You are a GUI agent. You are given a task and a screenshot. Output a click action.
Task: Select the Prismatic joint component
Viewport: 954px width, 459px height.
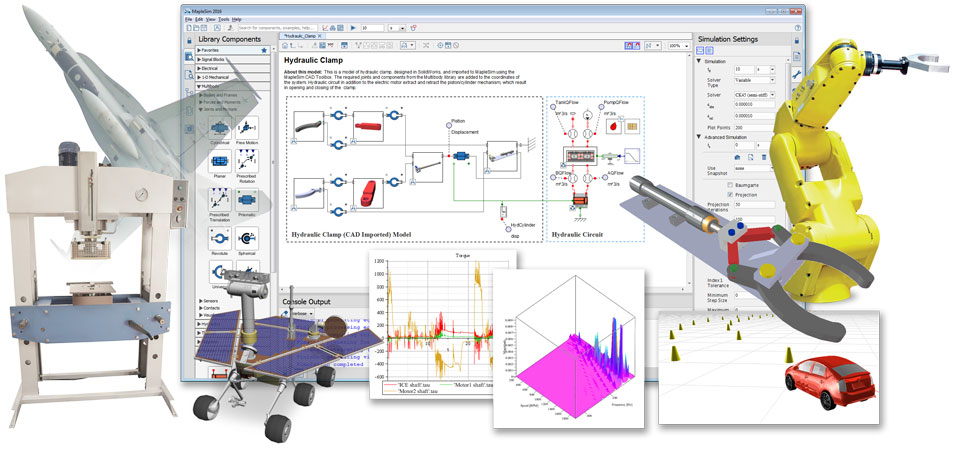pyautogui.click(x=246, y=204)
